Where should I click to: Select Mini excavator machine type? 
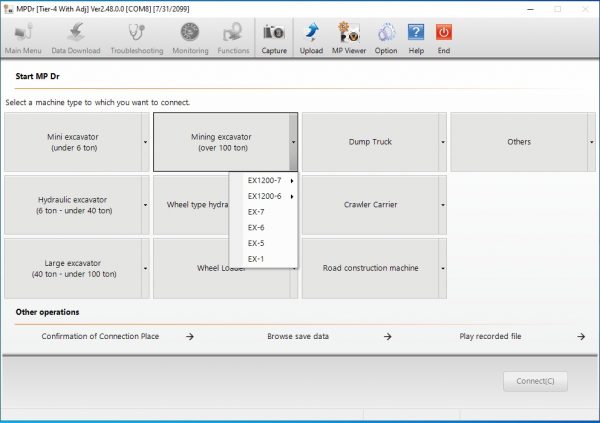tap(73, 142)
